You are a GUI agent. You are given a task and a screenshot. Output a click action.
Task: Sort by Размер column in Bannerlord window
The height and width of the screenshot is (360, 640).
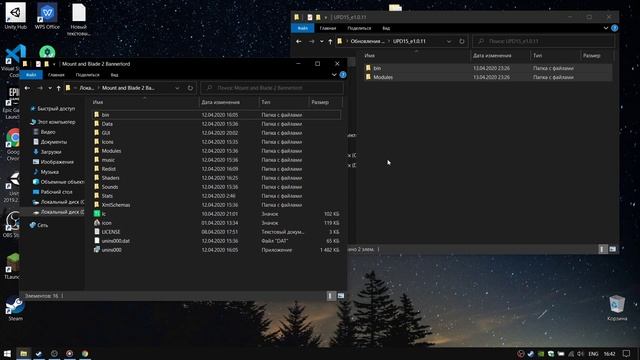click(x=320, y=102)
